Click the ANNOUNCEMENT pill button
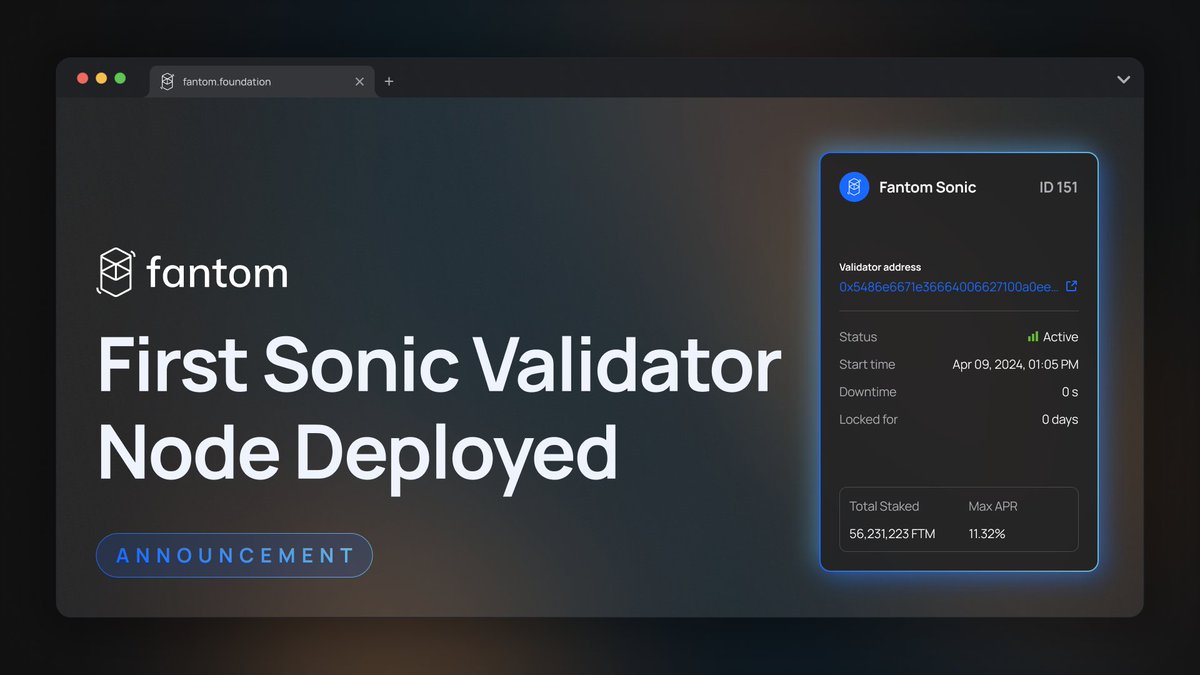 coord(234,555)
